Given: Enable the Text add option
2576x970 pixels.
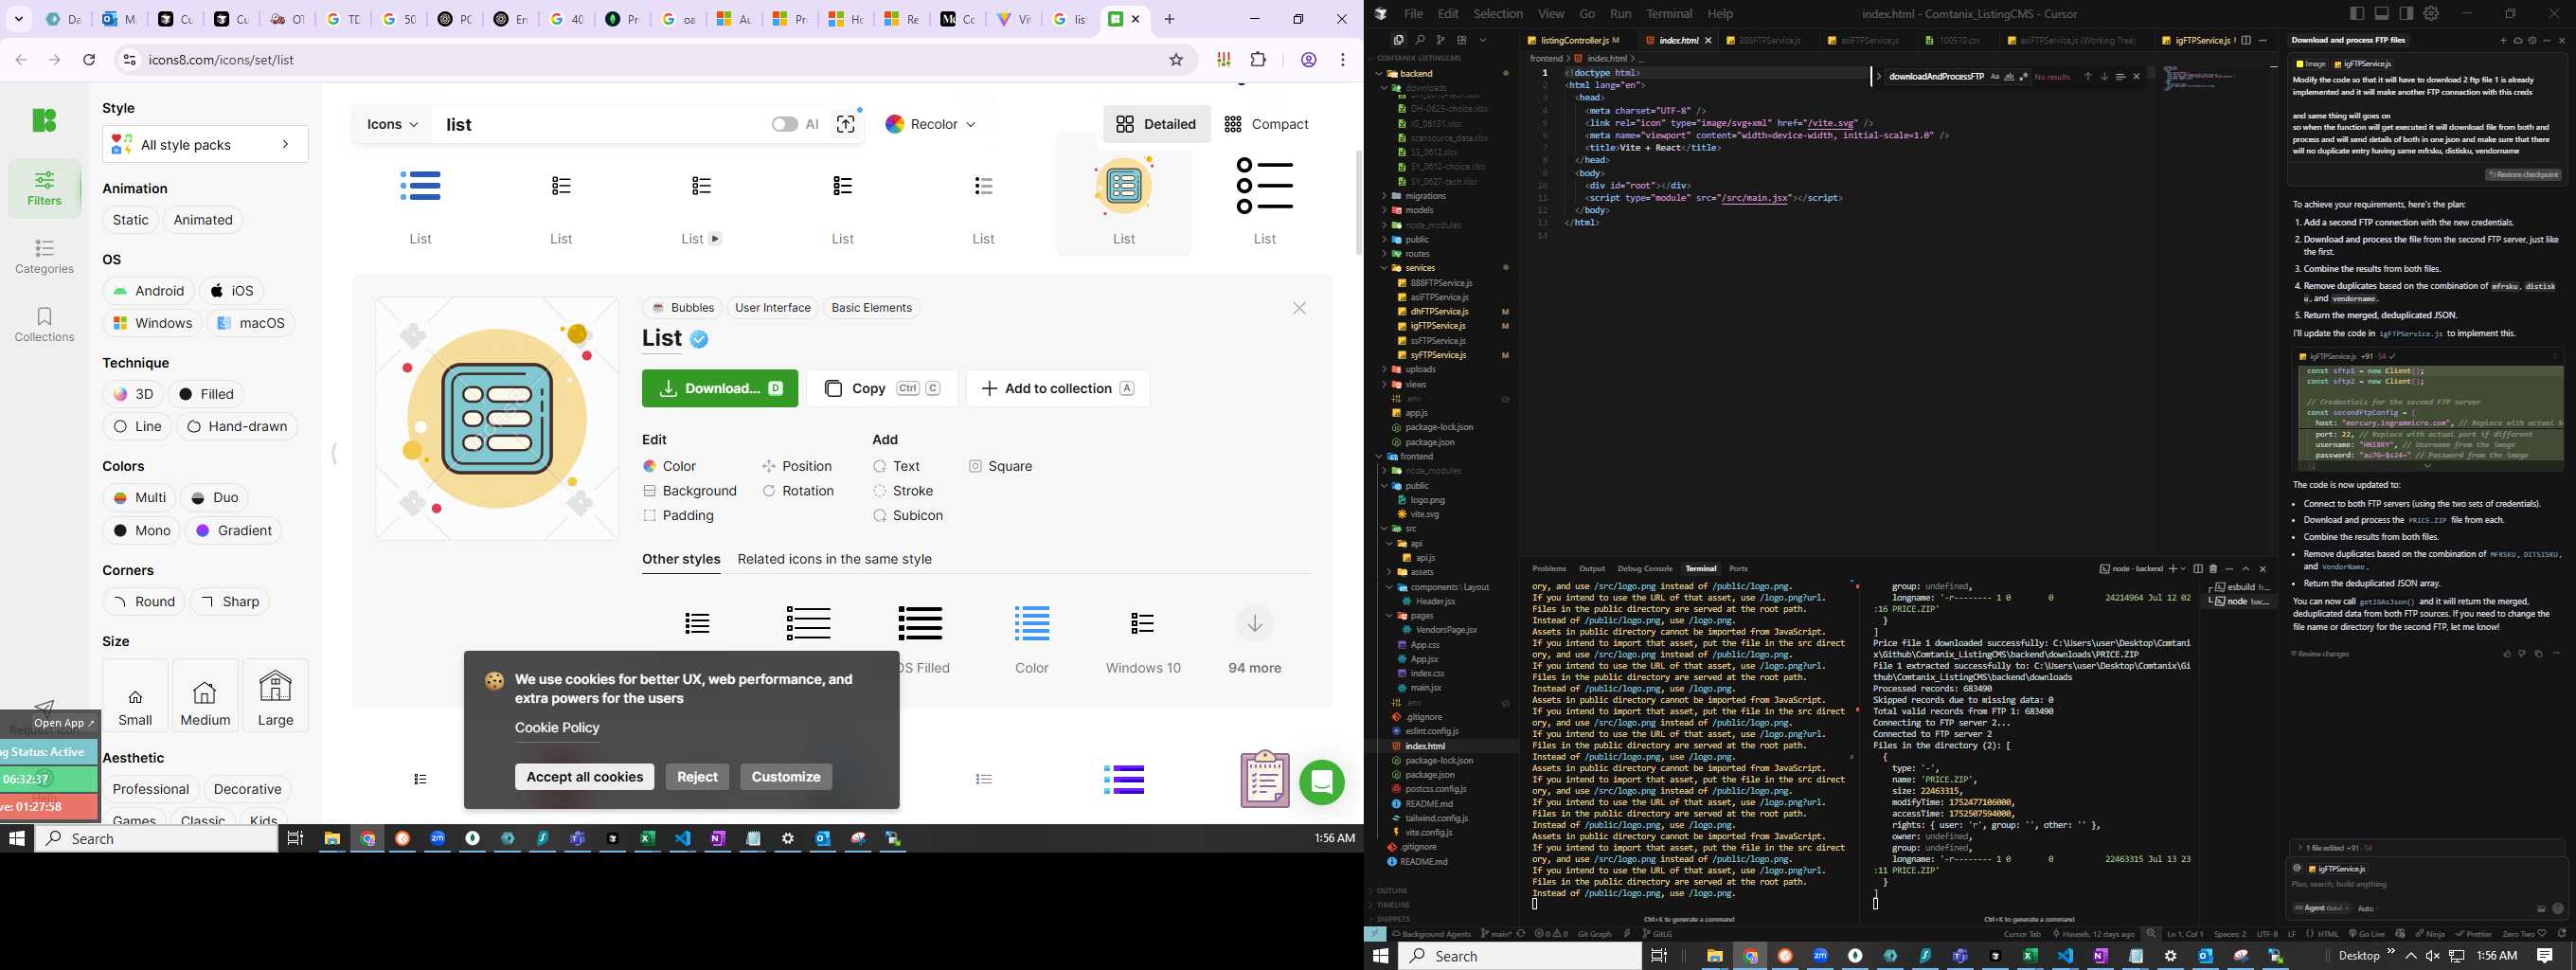Looking at the screenshot, I should coord(897,466).
